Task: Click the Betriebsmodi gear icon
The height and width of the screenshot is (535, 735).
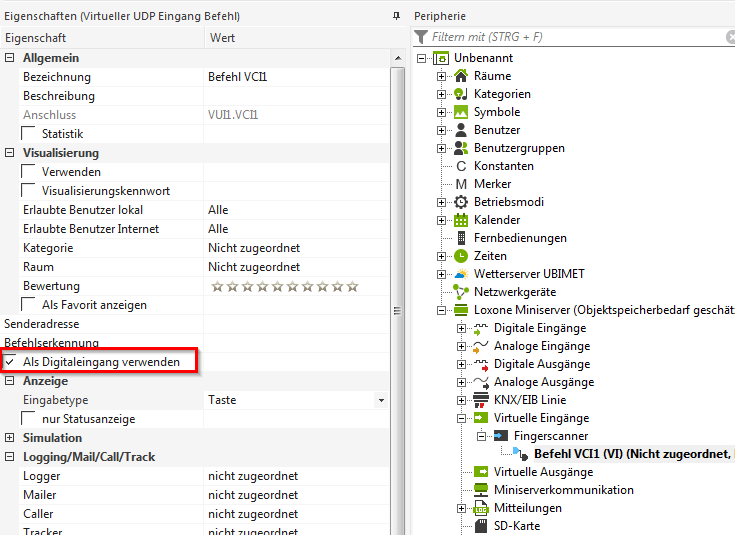Action: tap(461, 202)
